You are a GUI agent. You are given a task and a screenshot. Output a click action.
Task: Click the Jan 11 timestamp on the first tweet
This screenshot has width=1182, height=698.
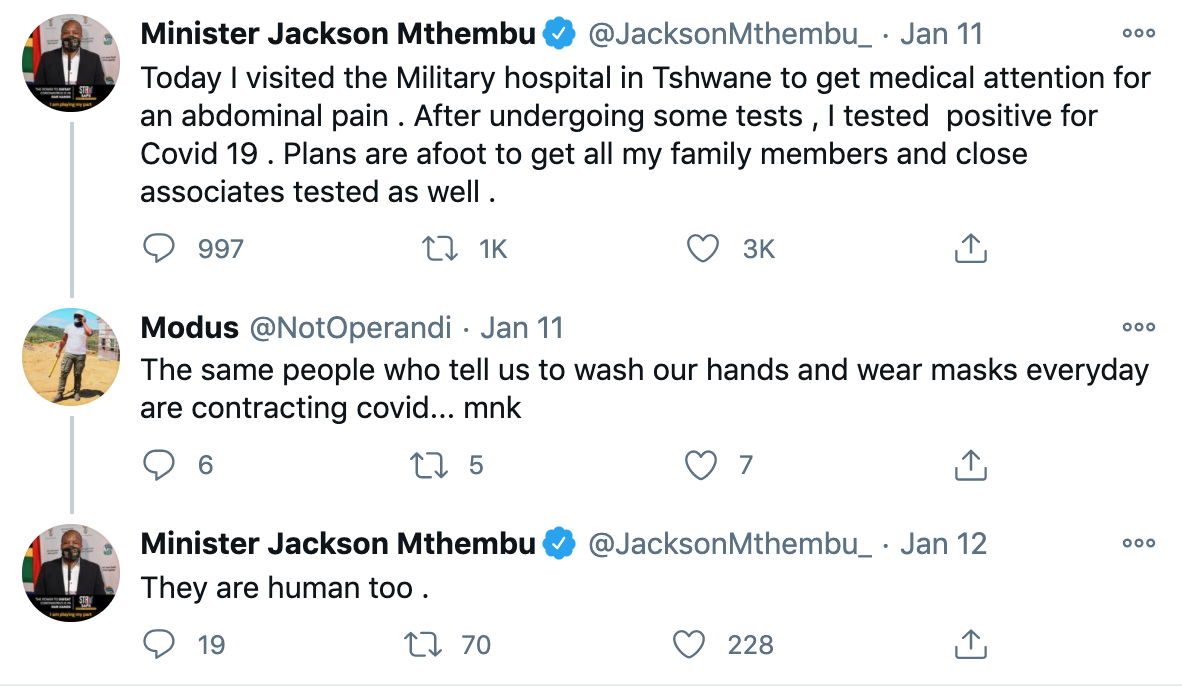coord(941,33)
